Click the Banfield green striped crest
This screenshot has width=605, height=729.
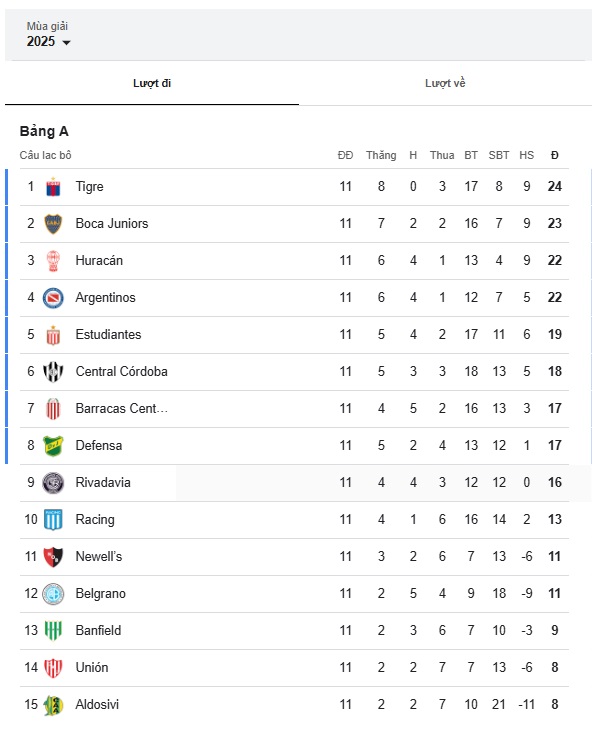click(53, 631)
